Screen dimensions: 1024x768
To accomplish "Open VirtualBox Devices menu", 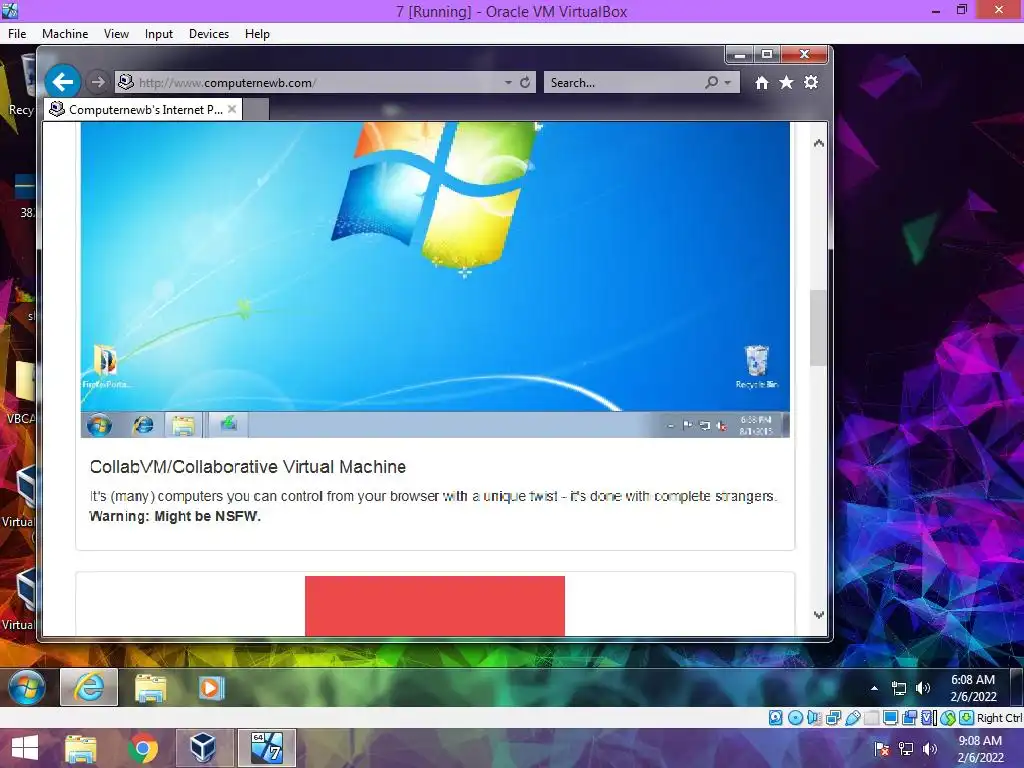I will pos(209,34).
